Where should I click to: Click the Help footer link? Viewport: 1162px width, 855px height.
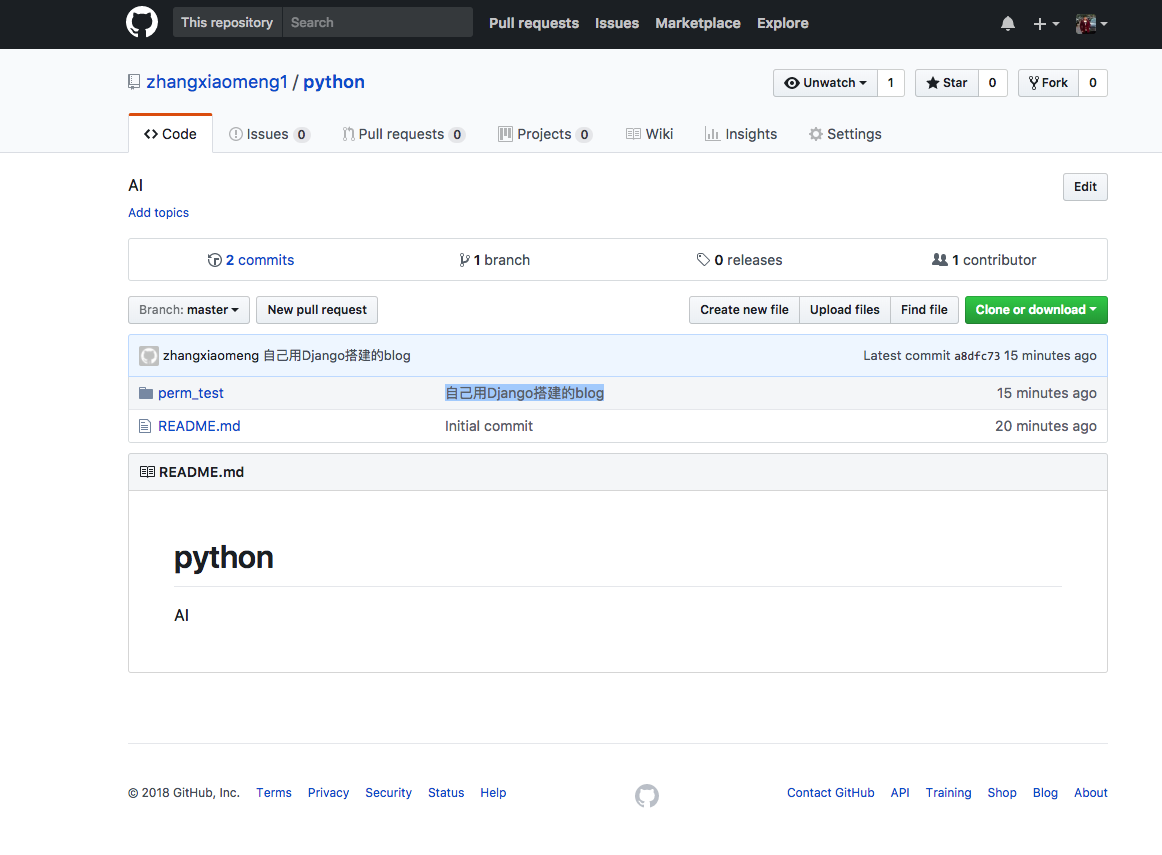click(x=493, y=793)
